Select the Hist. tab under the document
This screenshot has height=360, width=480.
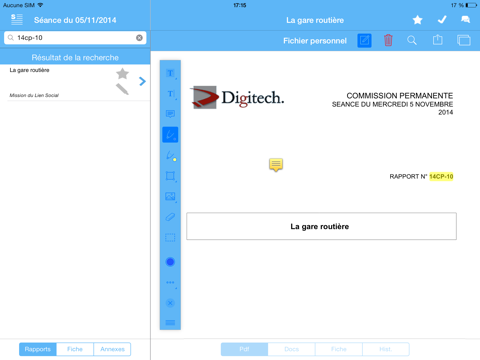[x=386, y=349]
